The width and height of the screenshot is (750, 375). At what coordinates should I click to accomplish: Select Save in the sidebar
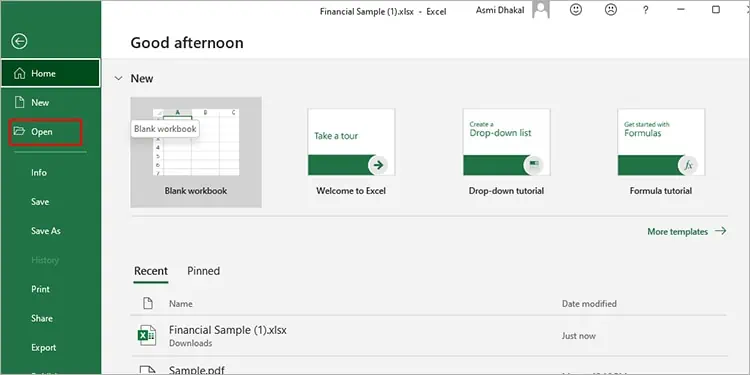coord(40,202)
